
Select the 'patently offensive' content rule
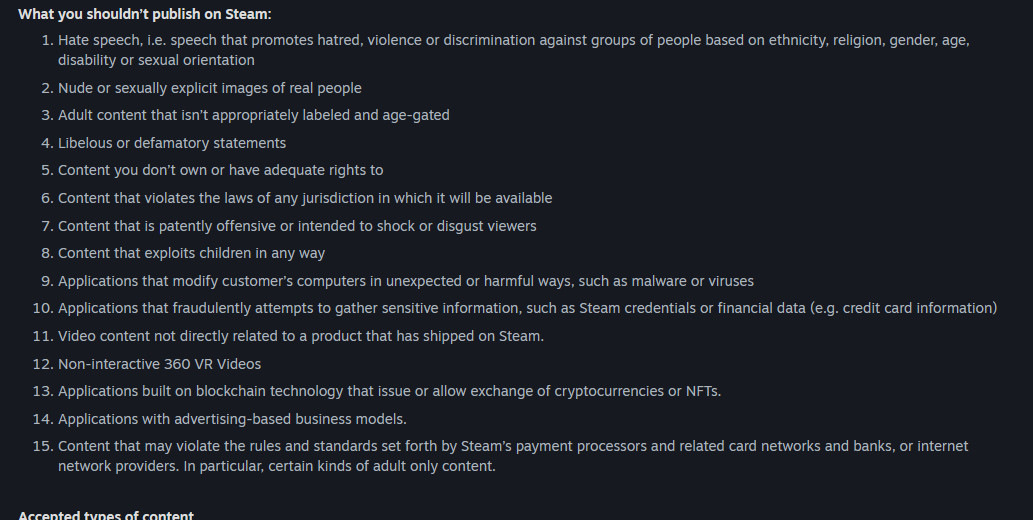(297, 226)
